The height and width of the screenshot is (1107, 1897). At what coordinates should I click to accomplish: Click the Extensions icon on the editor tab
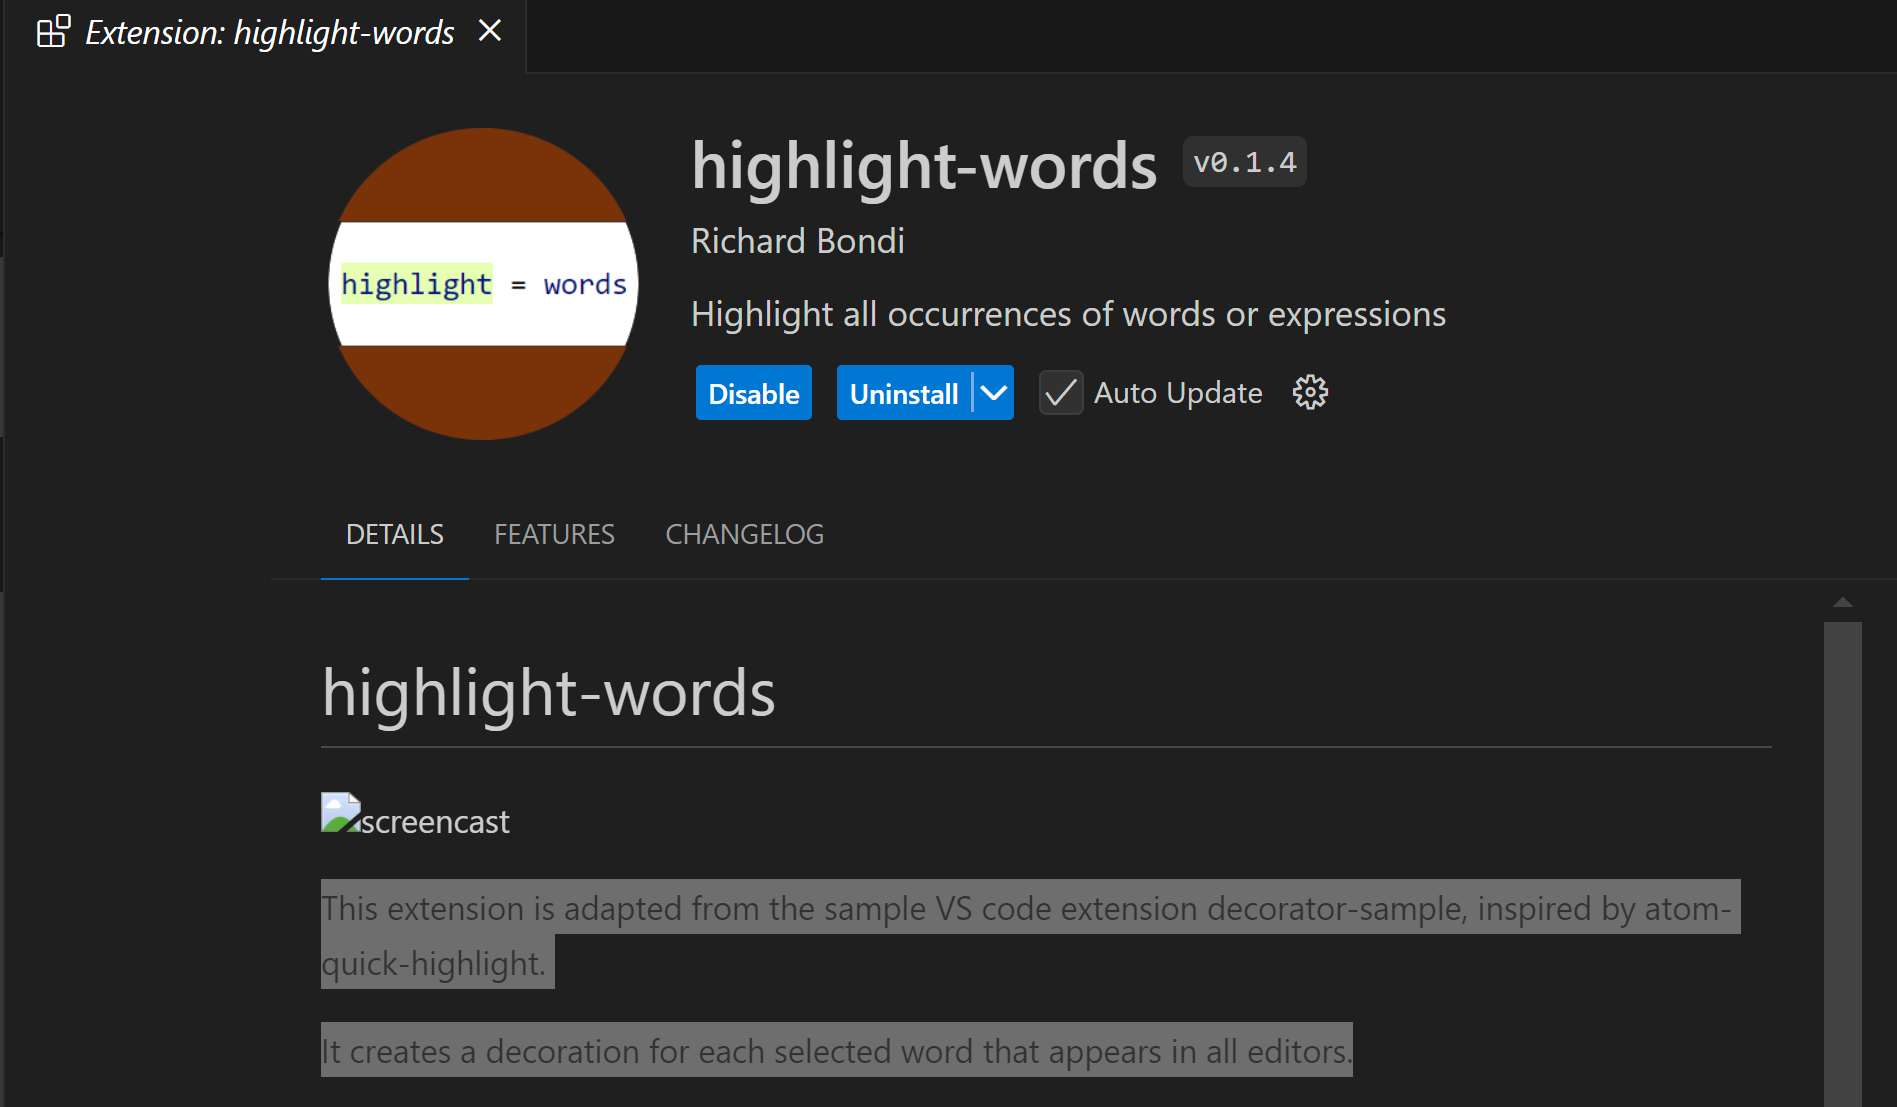(52, 31)
